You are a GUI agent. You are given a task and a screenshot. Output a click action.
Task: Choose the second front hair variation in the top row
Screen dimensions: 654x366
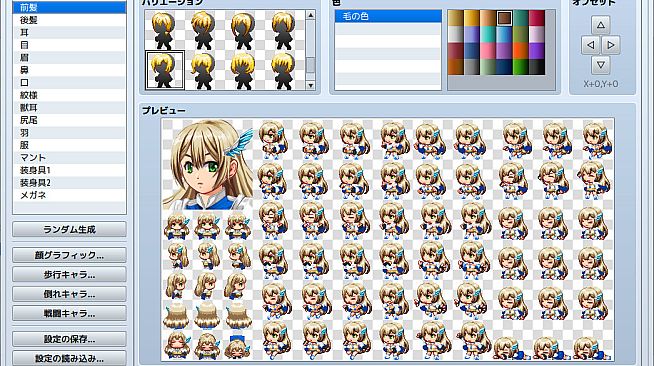click(204, 30)
